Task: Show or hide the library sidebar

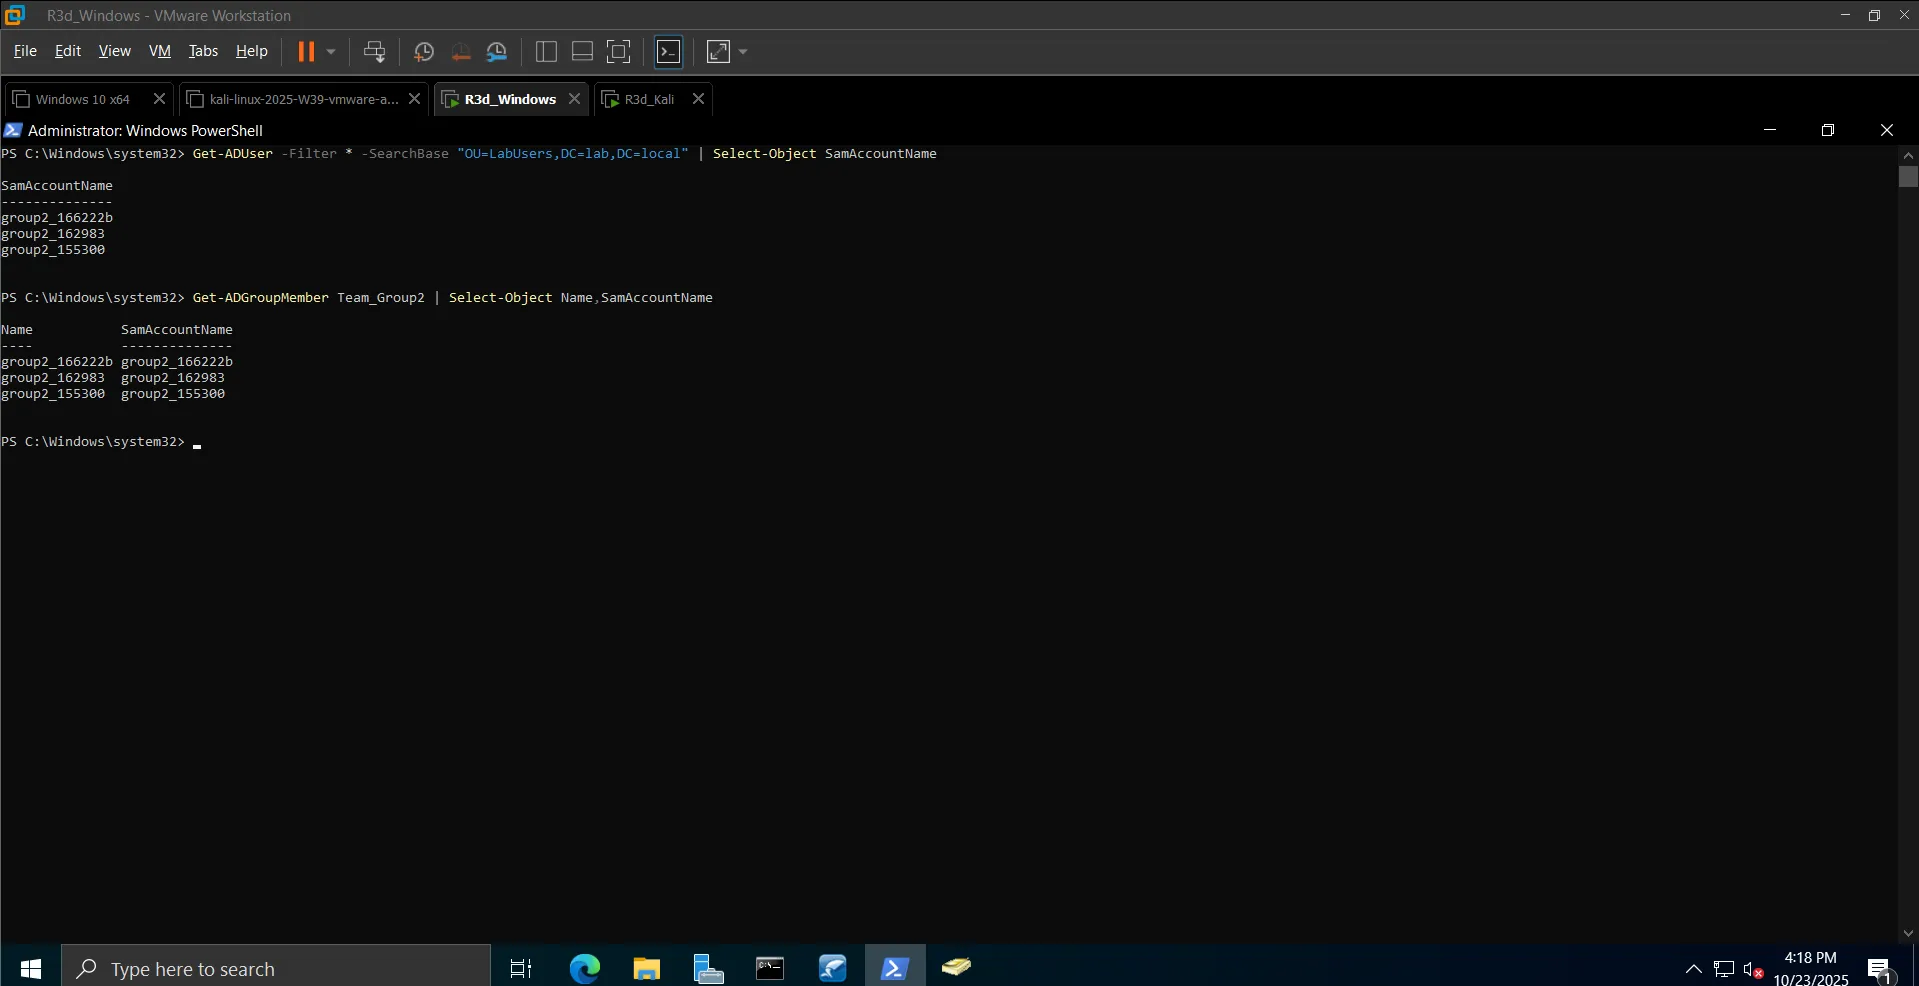Action: tap(546, 52)
